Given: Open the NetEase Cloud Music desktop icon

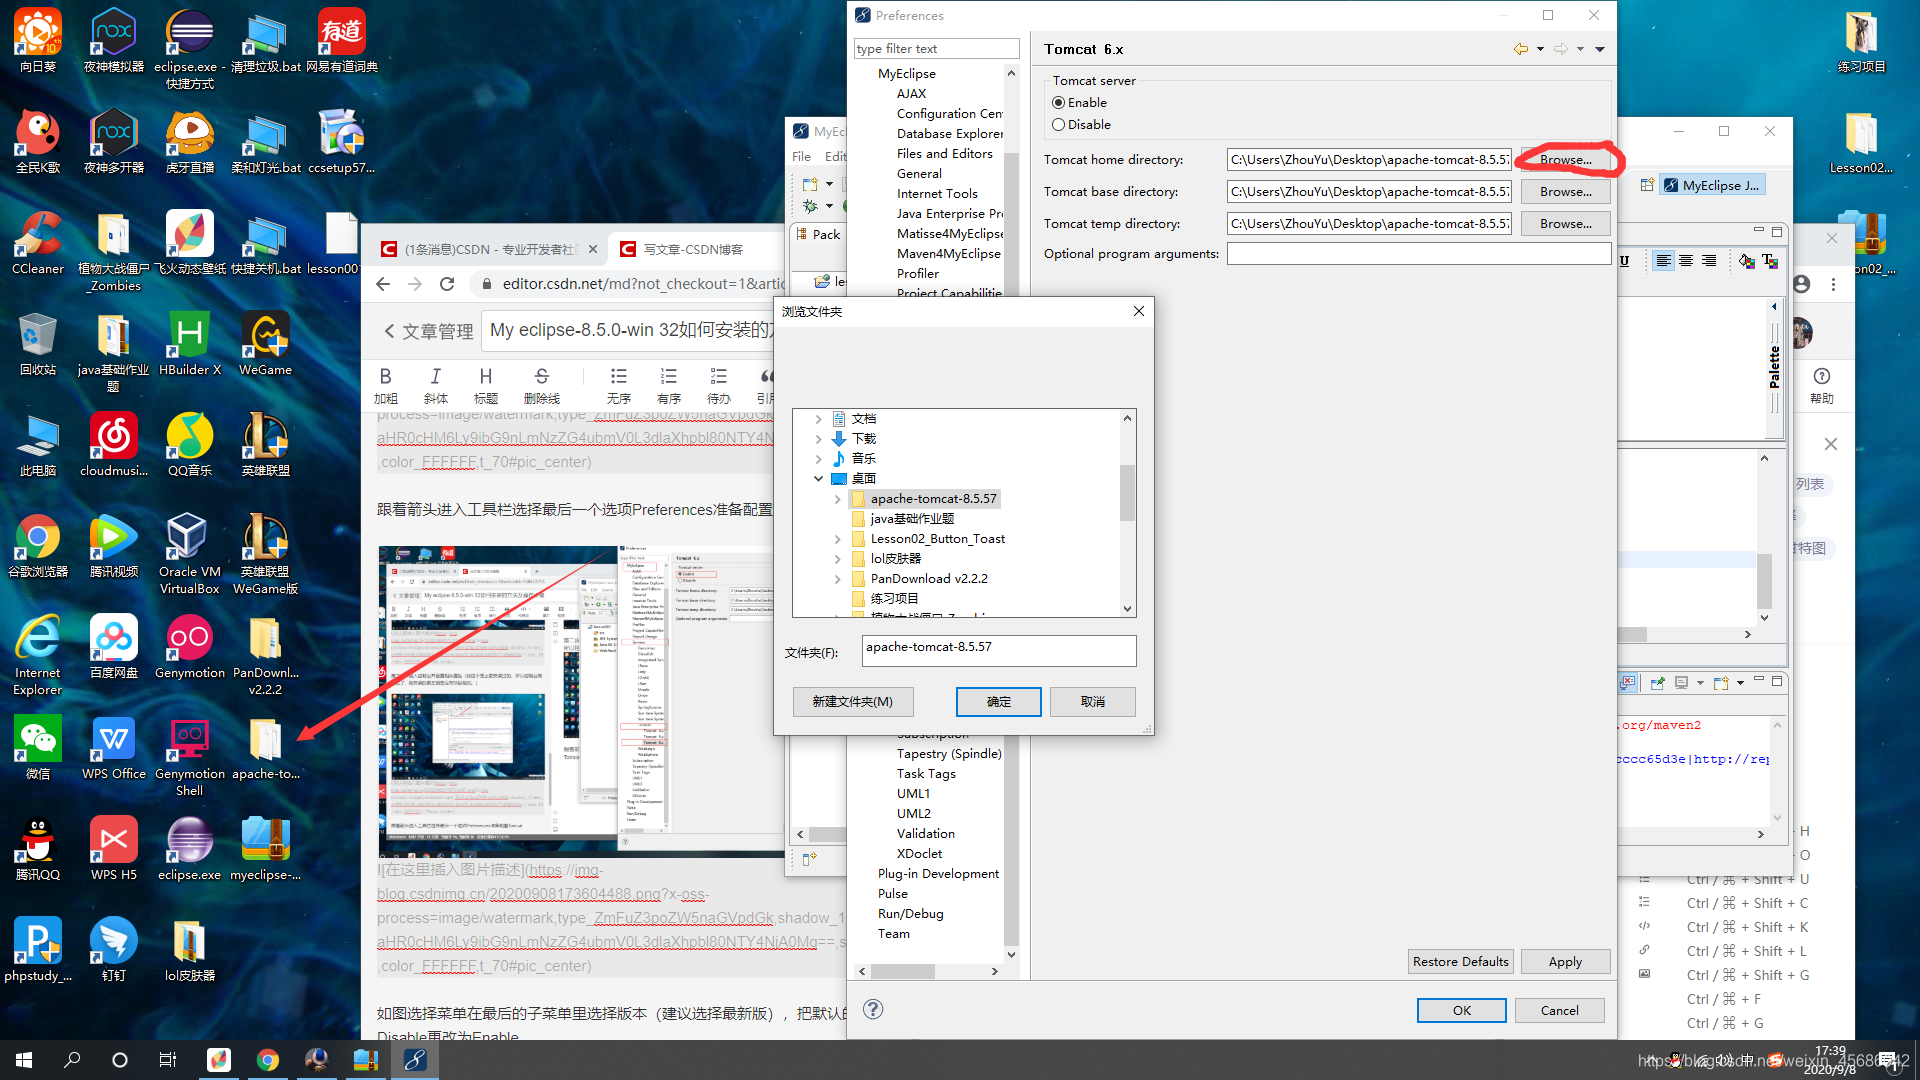Looking at the screenshot, I should tap(113, 445).
